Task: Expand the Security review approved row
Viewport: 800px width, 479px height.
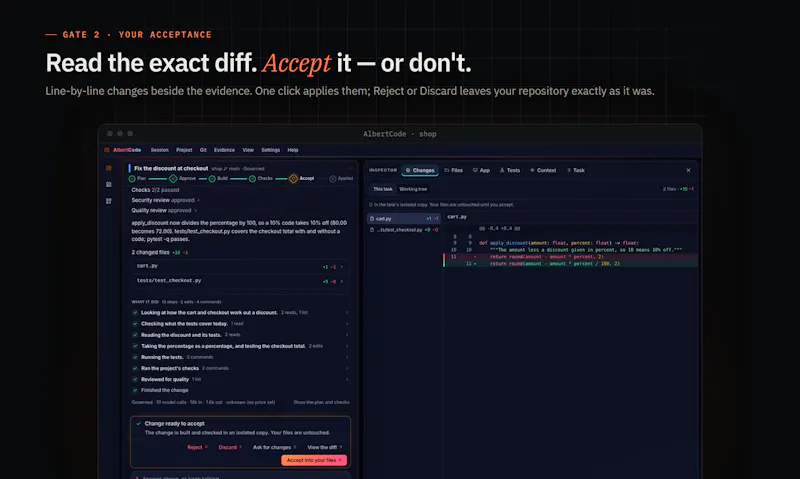Action: pyautogui.click(x=165, y=200)
